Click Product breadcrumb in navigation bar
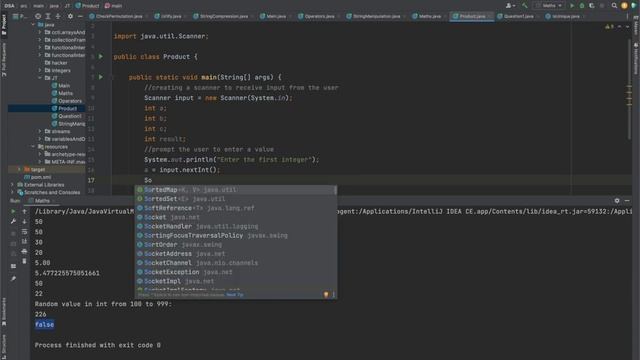 87,6
